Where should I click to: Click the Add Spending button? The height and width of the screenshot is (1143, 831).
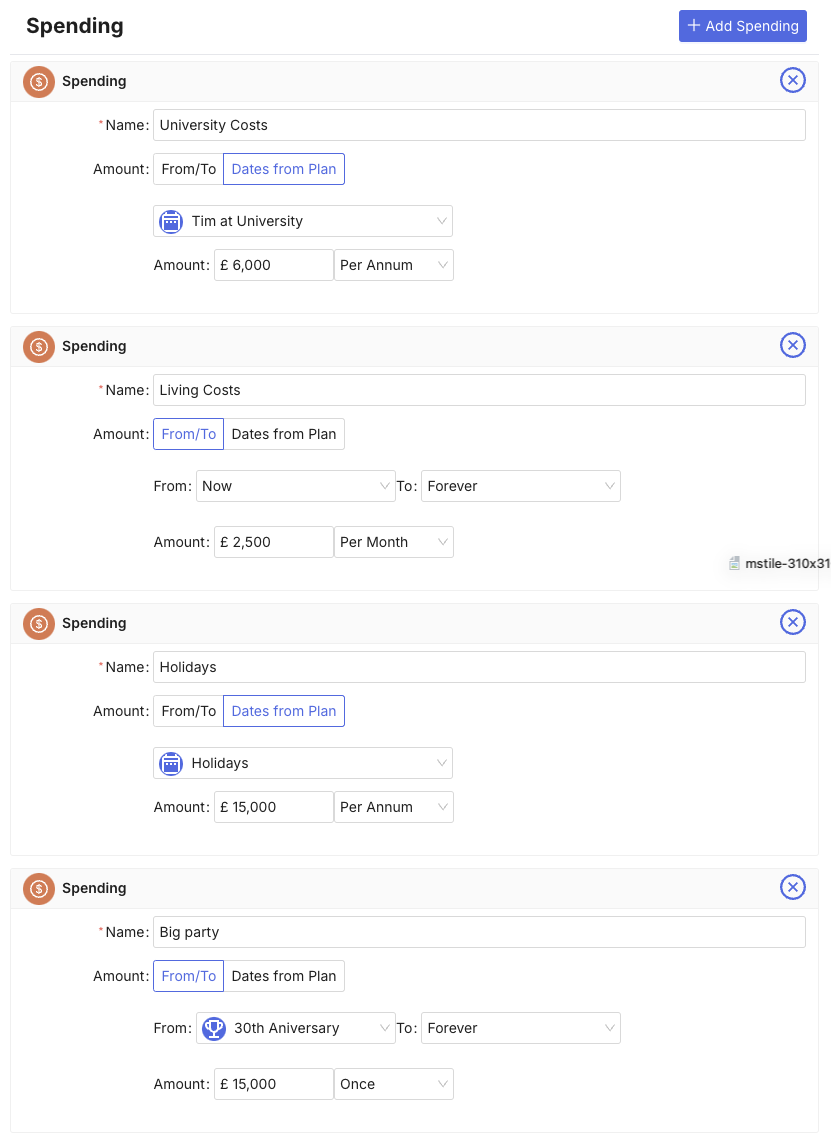point(742,26)
